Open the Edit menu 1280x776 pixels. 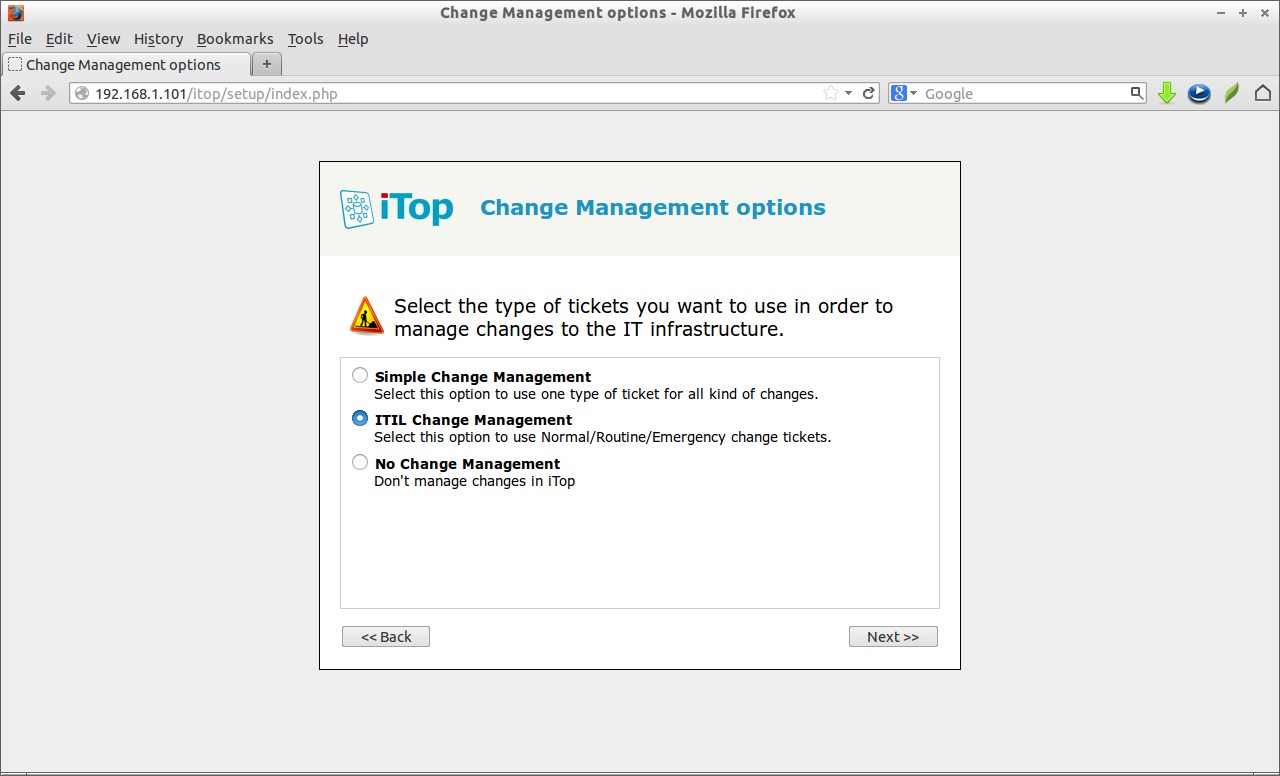click(59, 39)
